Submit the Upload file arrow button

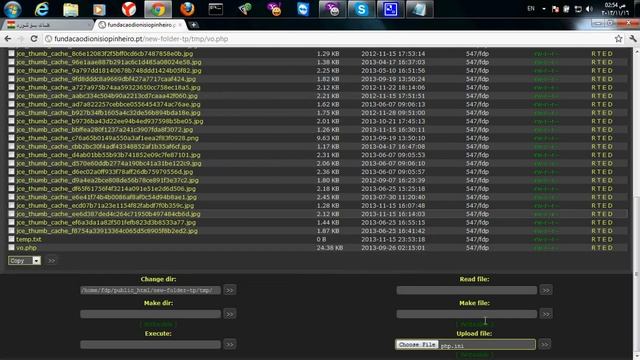pyautogui.click(x=544, y=344)
